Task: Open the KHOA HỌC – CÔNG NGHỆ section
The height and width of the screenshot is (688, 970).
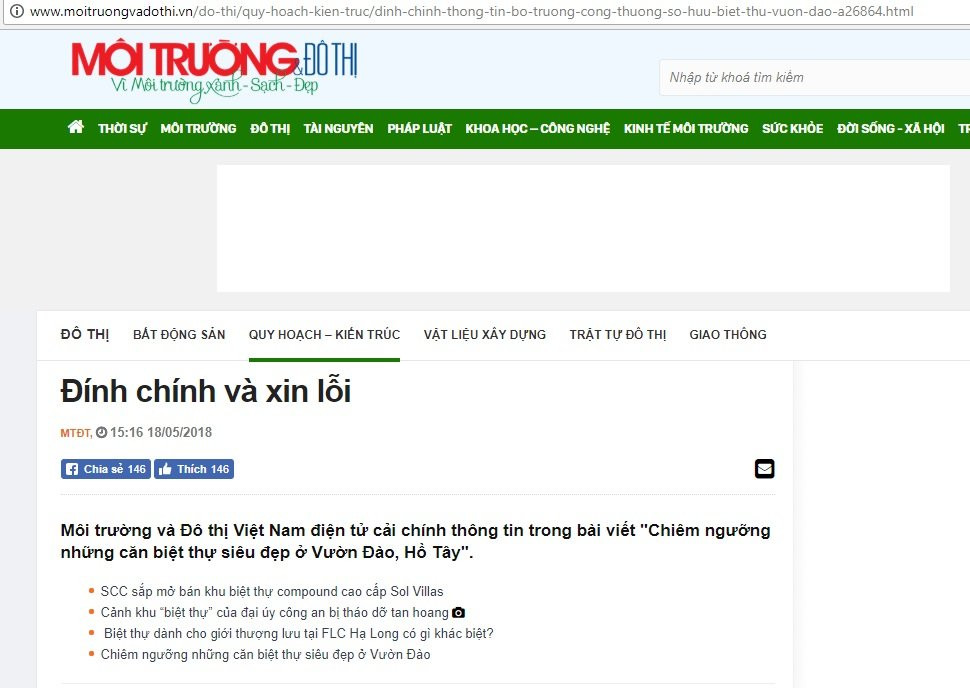Action: (x=538, y=129)
